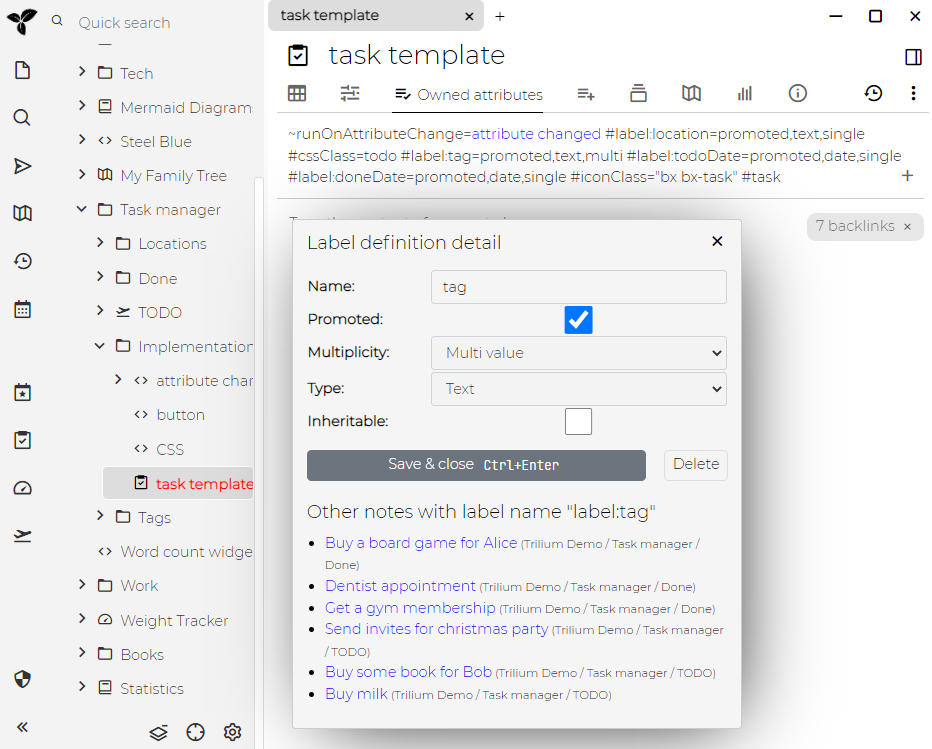
Task: Click the plus to add a new attribute
Action: [x=908, y=174]
